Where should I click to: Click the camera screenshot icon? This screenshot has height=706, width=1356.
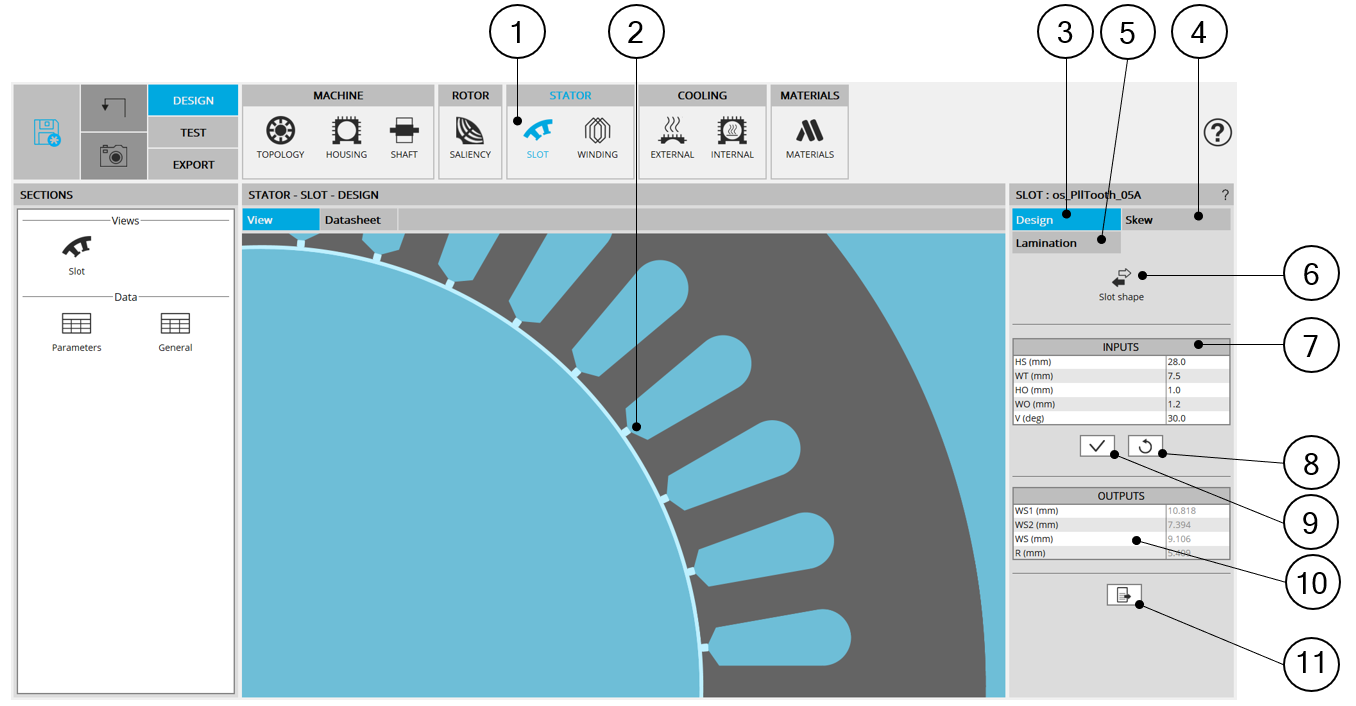click(x=113, y=155)
